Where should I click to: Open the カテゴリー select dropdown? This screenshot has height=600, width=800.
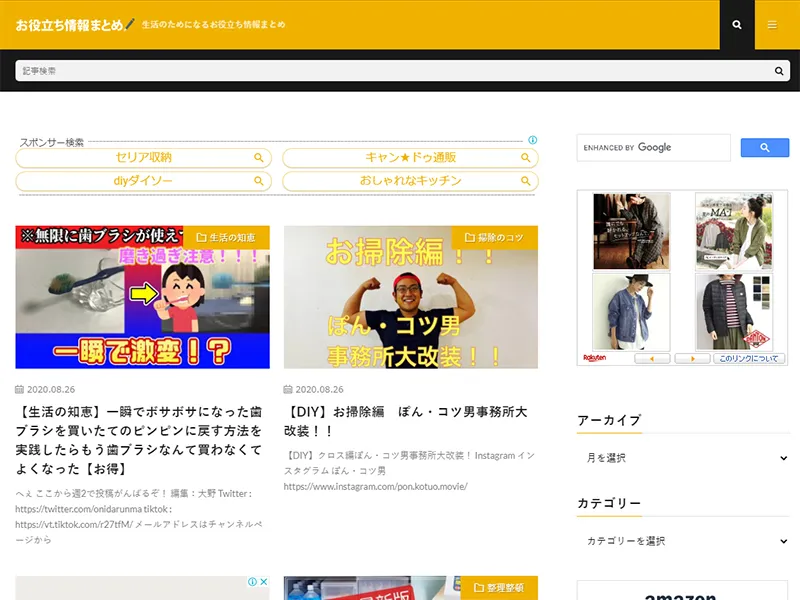683,541
